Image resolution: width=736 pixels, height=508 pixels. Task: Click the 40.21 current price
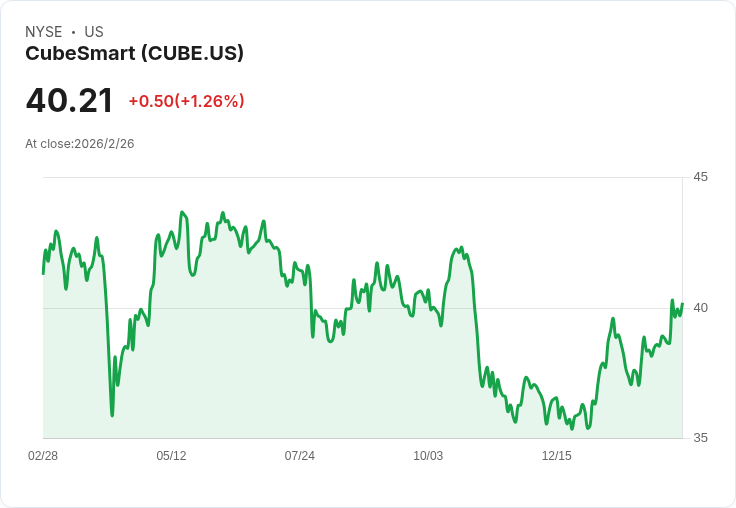pos(69,100)
